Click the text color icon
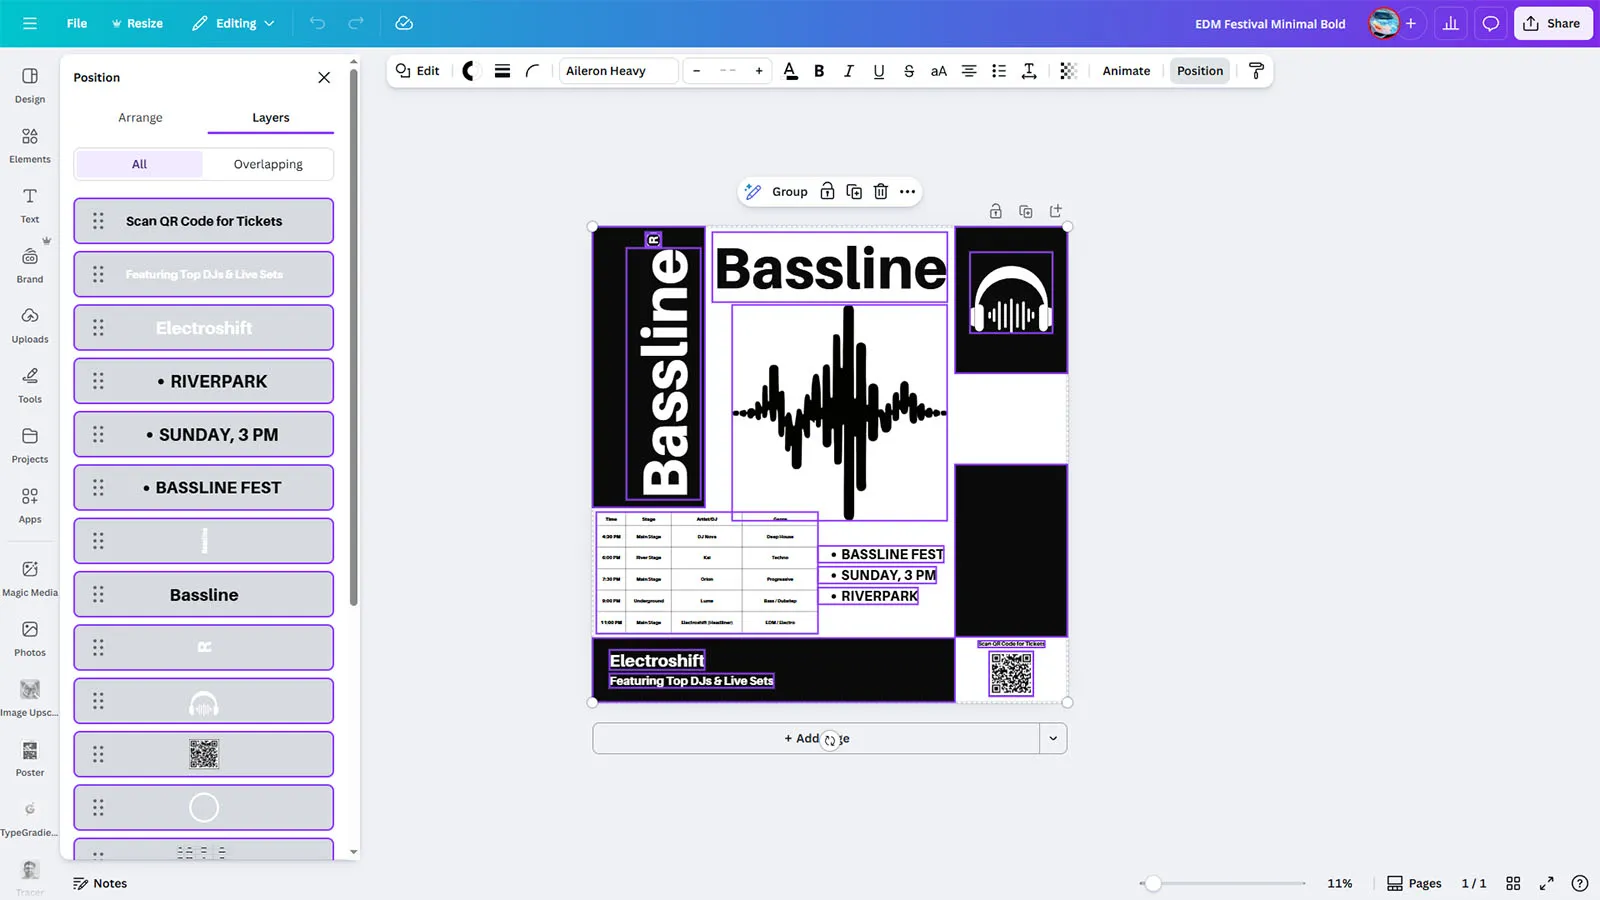Viewport: 1600px width, 900px height. point(790,71)
